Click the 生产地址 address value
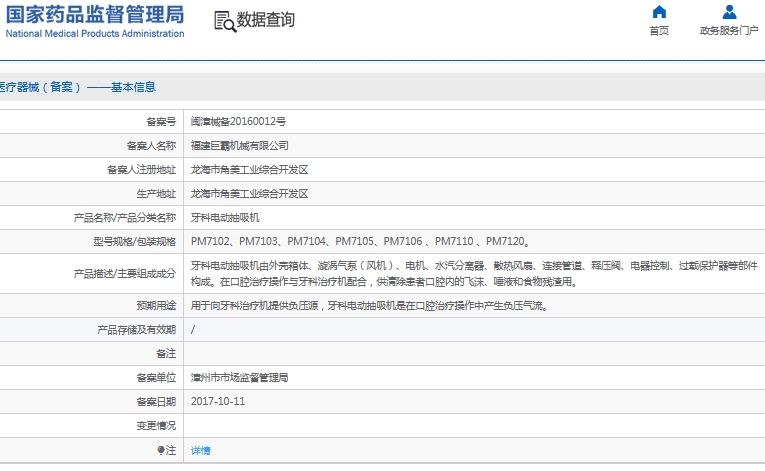765x471 pixels. click(249, 194)
